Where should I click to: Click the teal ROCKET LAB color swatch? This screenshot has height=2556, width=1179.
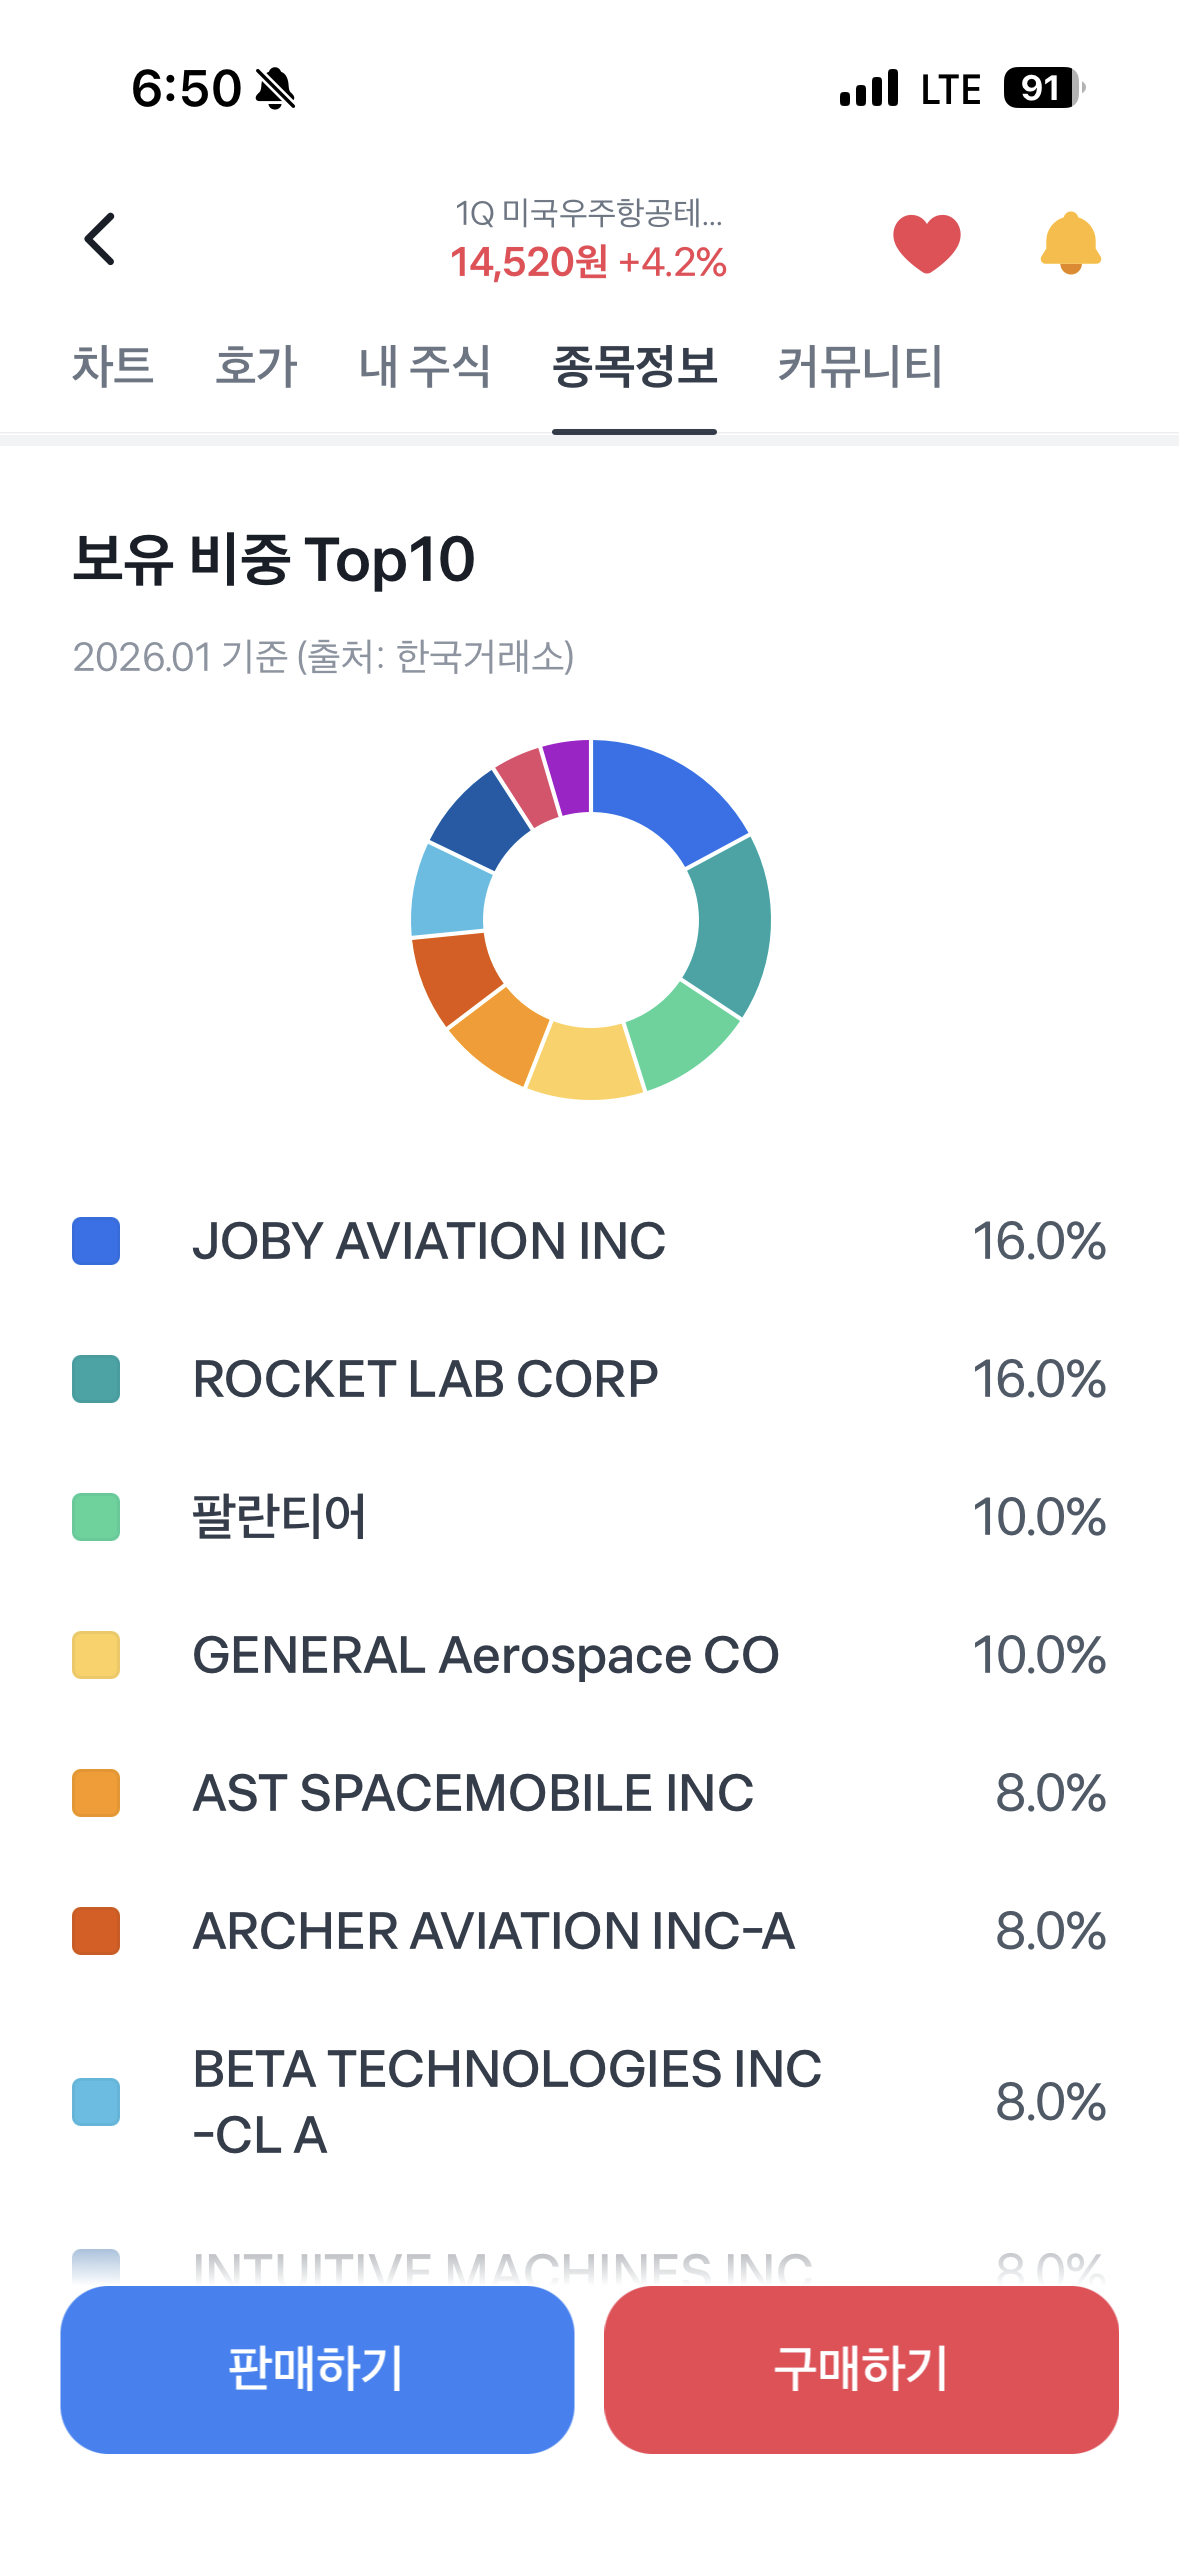click(x=96, y=1379)
